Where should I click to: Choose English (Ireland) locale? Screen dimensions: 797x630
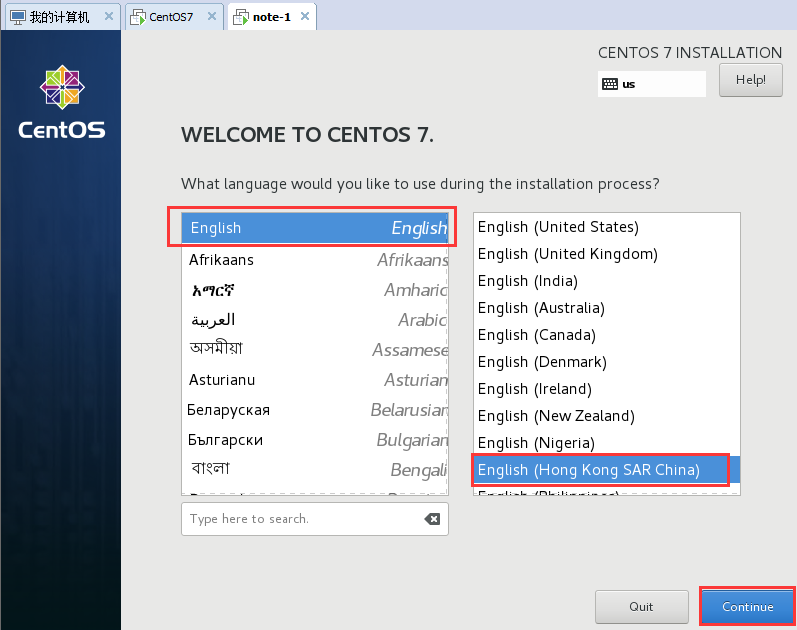pyautogui.click(x=606, y=388)
